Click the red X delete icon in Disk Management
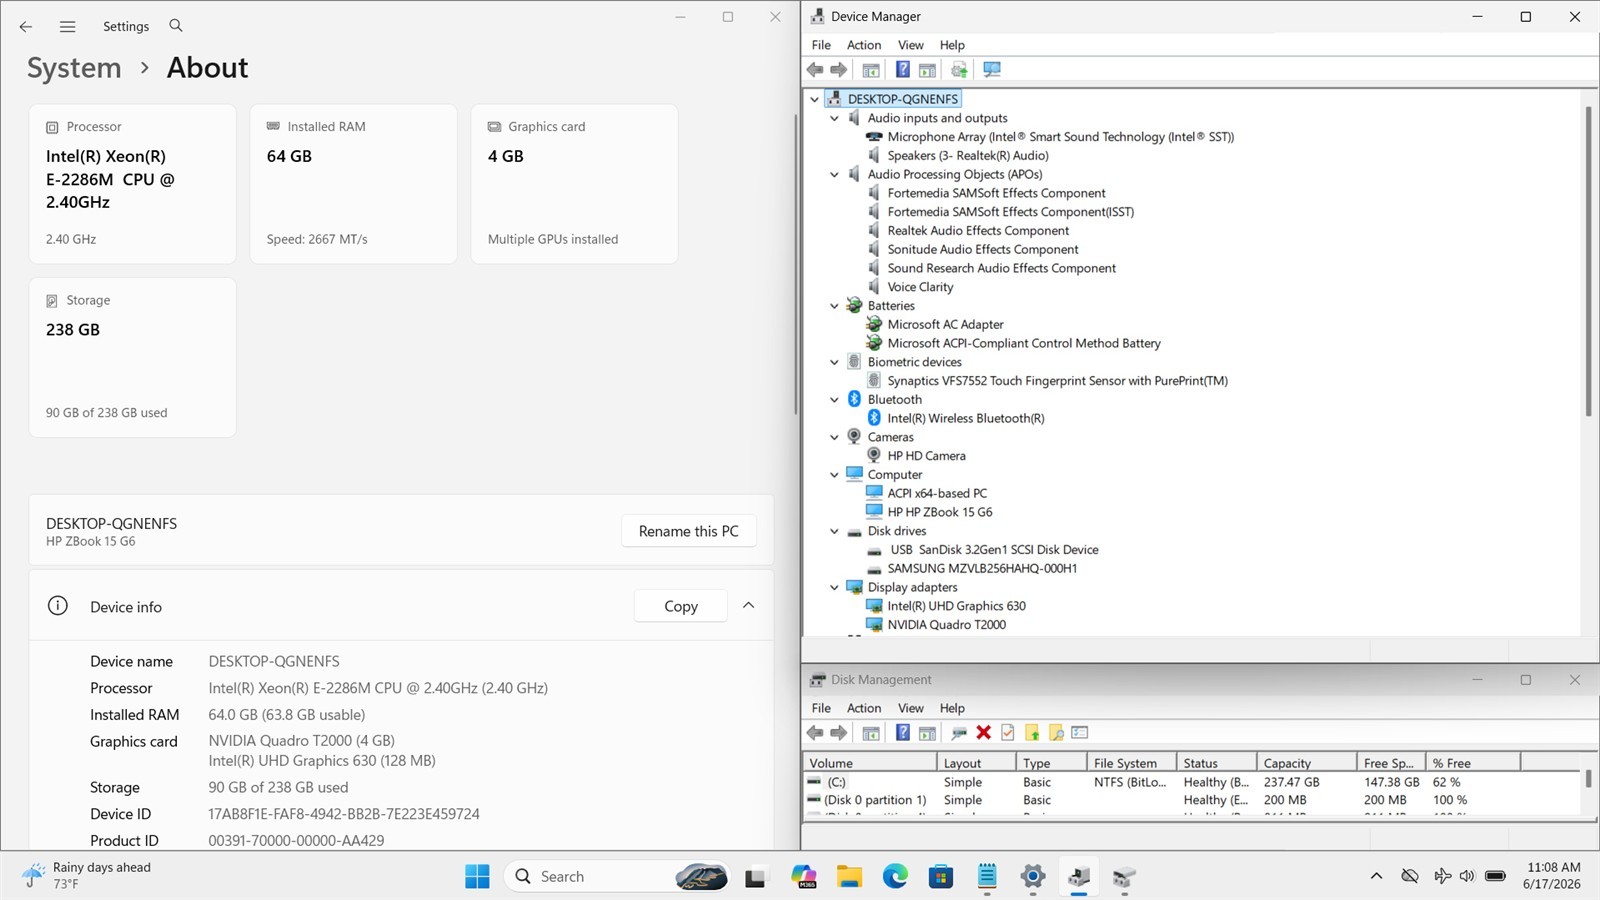 [983, 733]
